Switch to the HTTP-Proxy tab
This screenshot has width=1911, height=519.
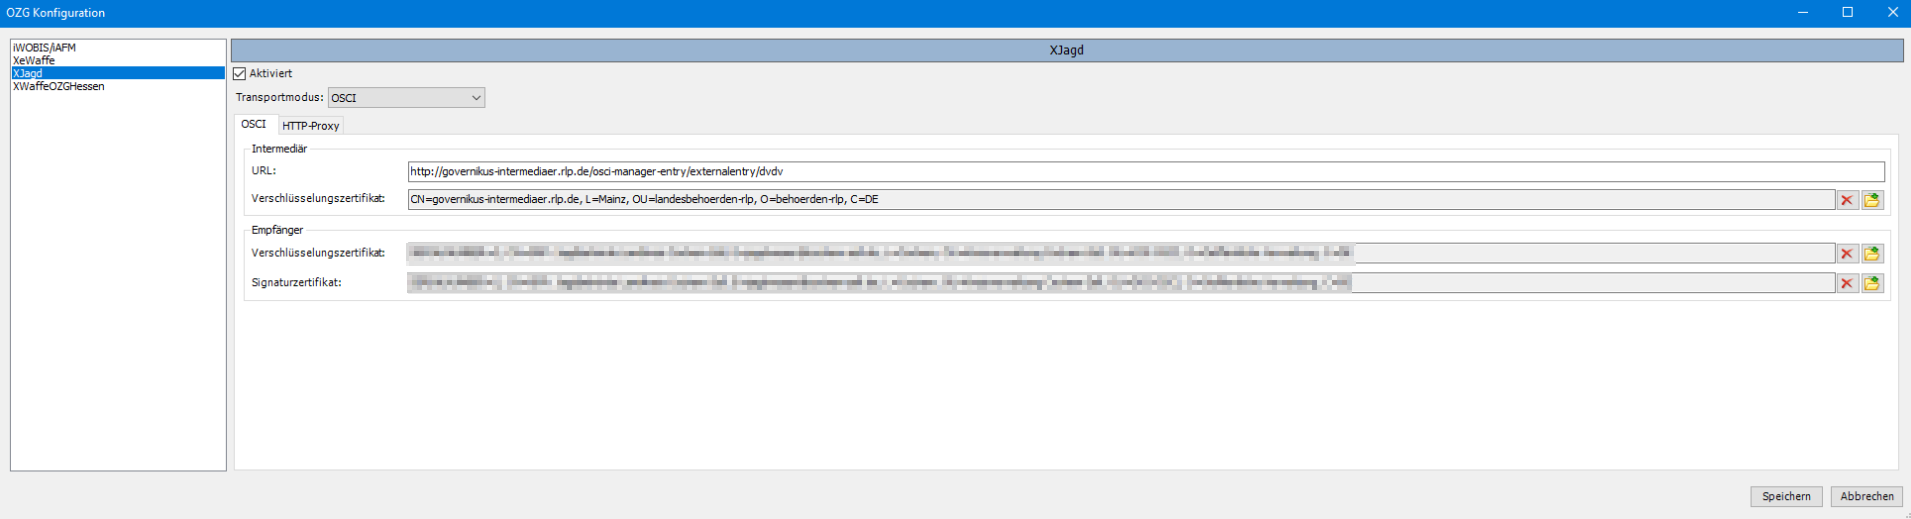tap(310, 126)
